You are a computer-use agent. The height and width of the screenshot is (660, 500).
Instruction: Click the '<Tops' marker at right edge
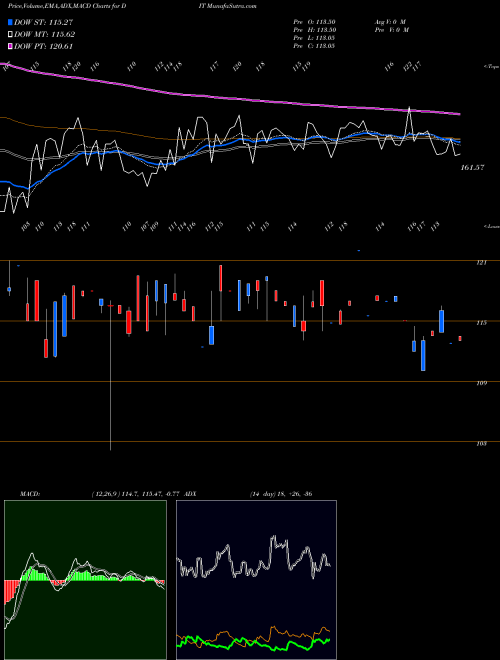[x=492, y=67]
